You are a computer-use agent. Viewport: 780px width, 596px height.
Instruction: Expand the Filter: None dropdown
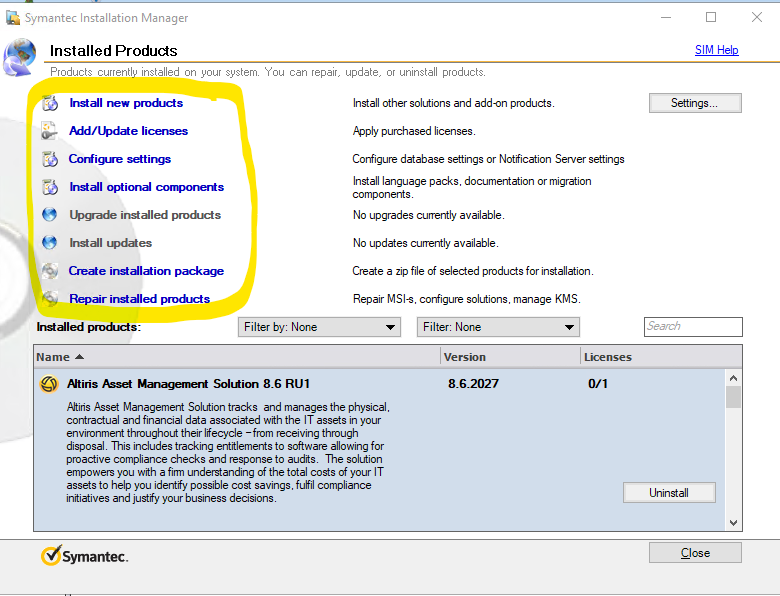click(498, 327)
